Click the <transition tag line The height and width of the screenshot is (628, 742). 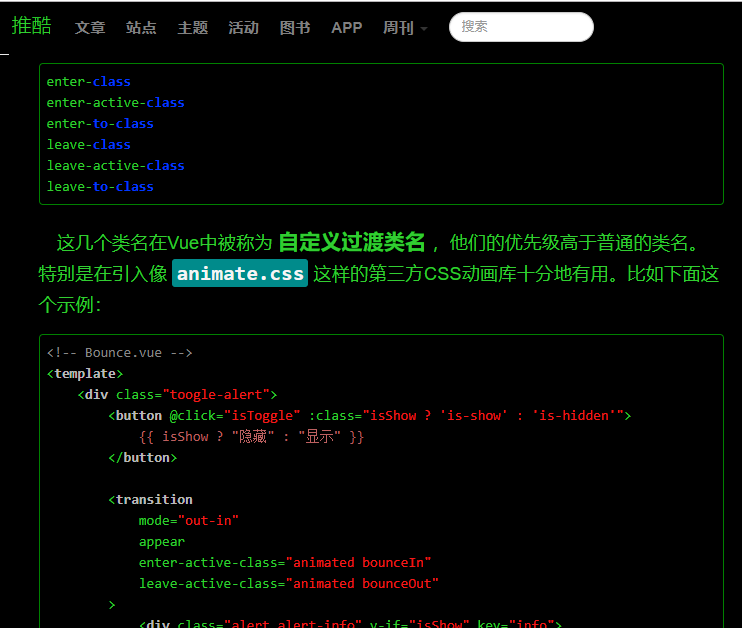[x=150, y=500]
